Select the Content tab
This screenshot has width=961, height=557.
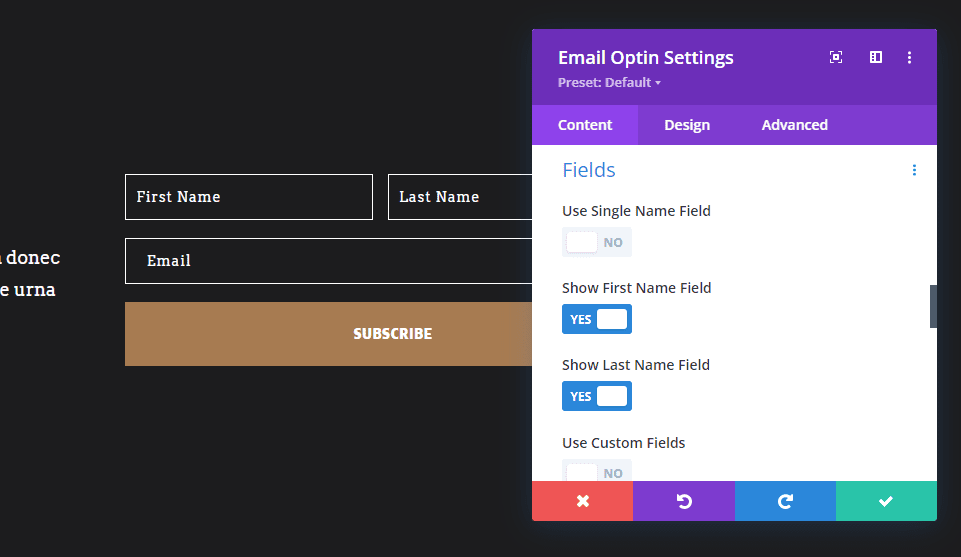click(x=585, y=125)
